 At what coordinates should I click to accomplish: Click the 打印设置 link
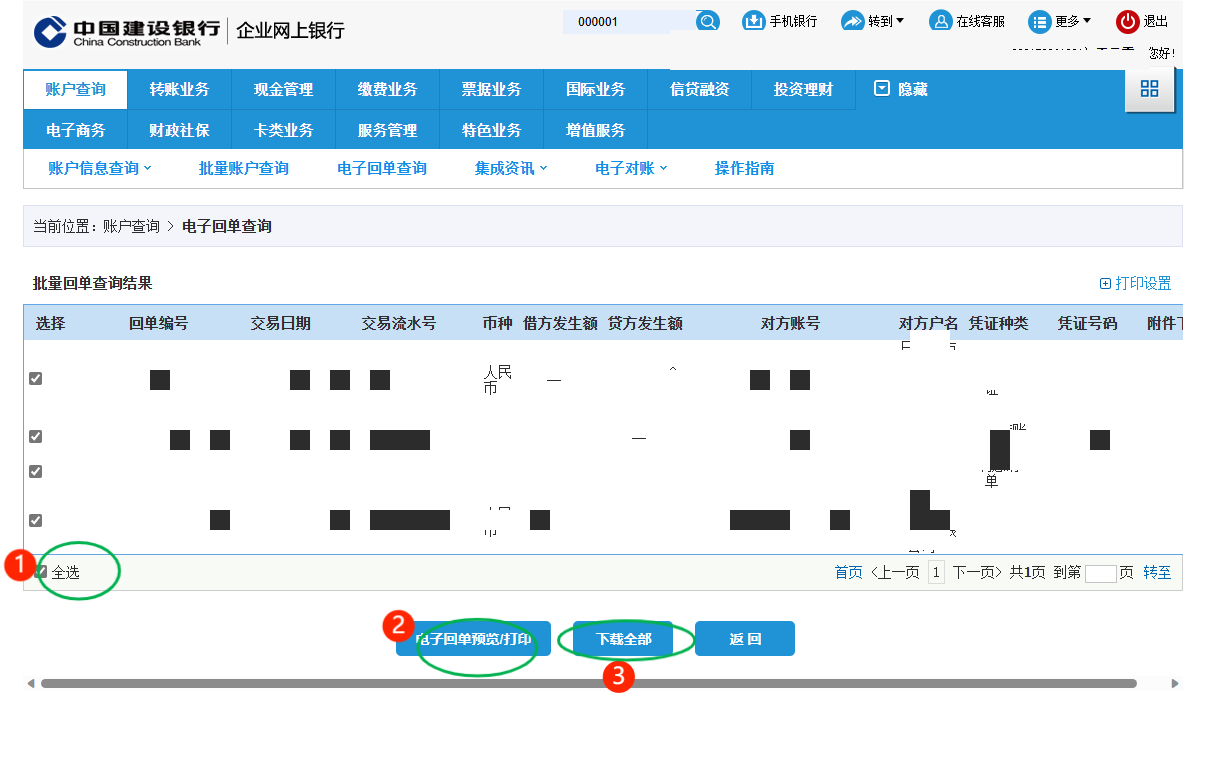tap(1135, 284)
